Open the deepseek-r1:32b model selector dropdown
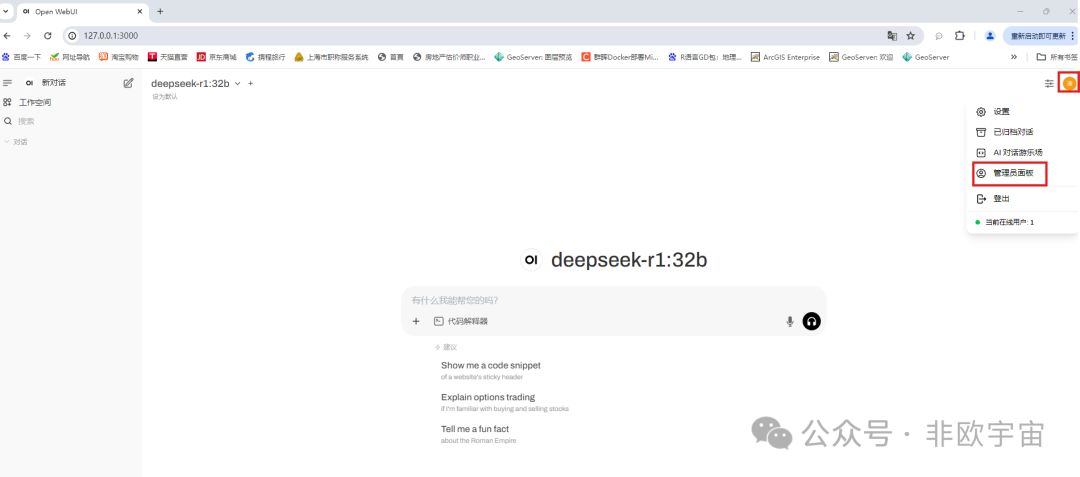1080x477 pixels. 196,83
